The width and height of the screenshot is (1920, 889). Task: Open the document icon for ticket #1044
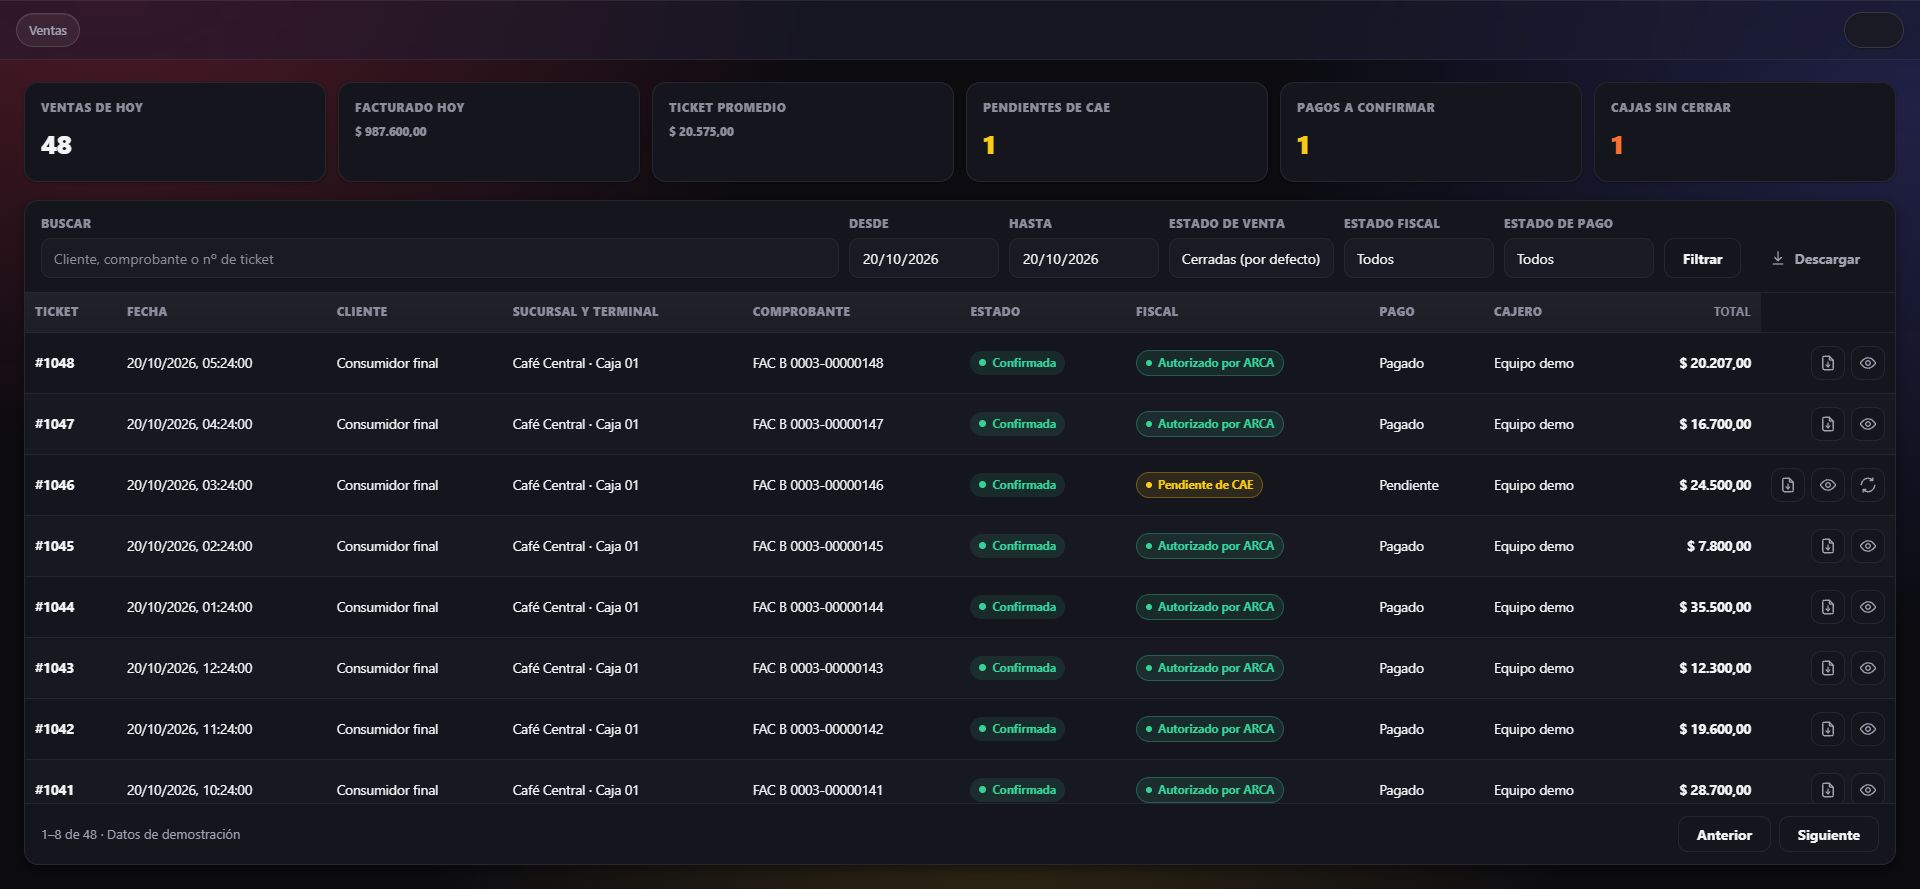[1827, 607]
